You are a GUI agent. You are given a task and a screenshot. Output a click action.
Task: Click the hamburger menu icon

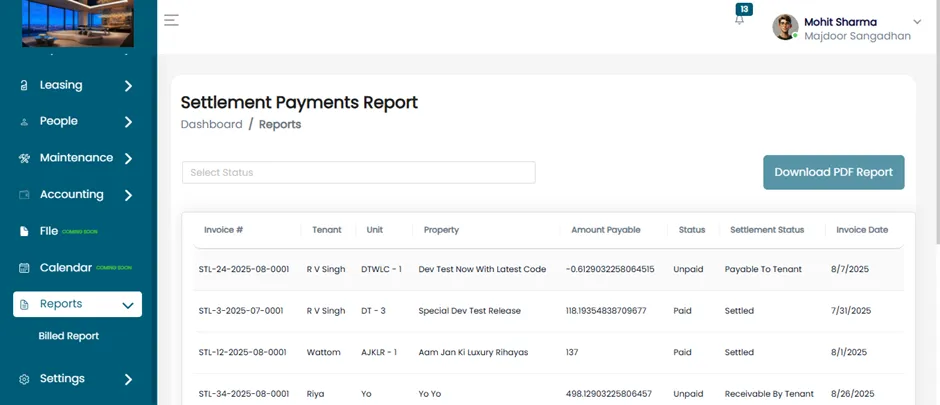[x=171, y=20]
